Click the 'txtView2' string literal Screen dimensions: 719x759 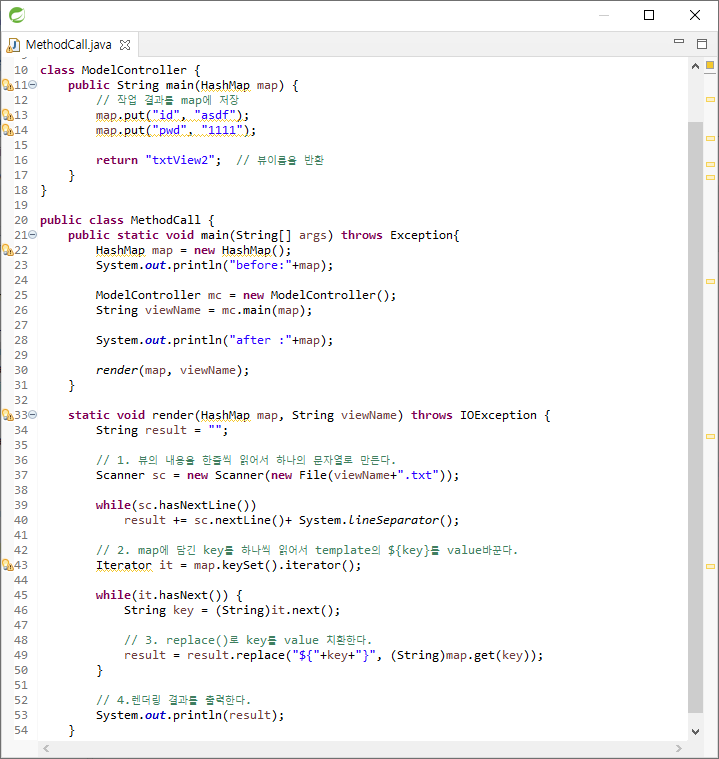180,160
